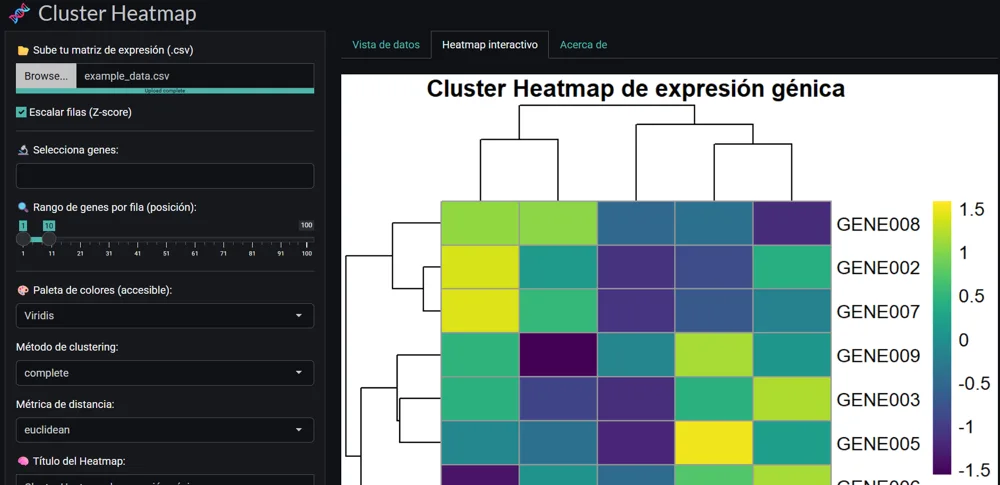Click the GENE007 row label
Image resolution: width=1000 pixels, height=485 pixels.
878,311
